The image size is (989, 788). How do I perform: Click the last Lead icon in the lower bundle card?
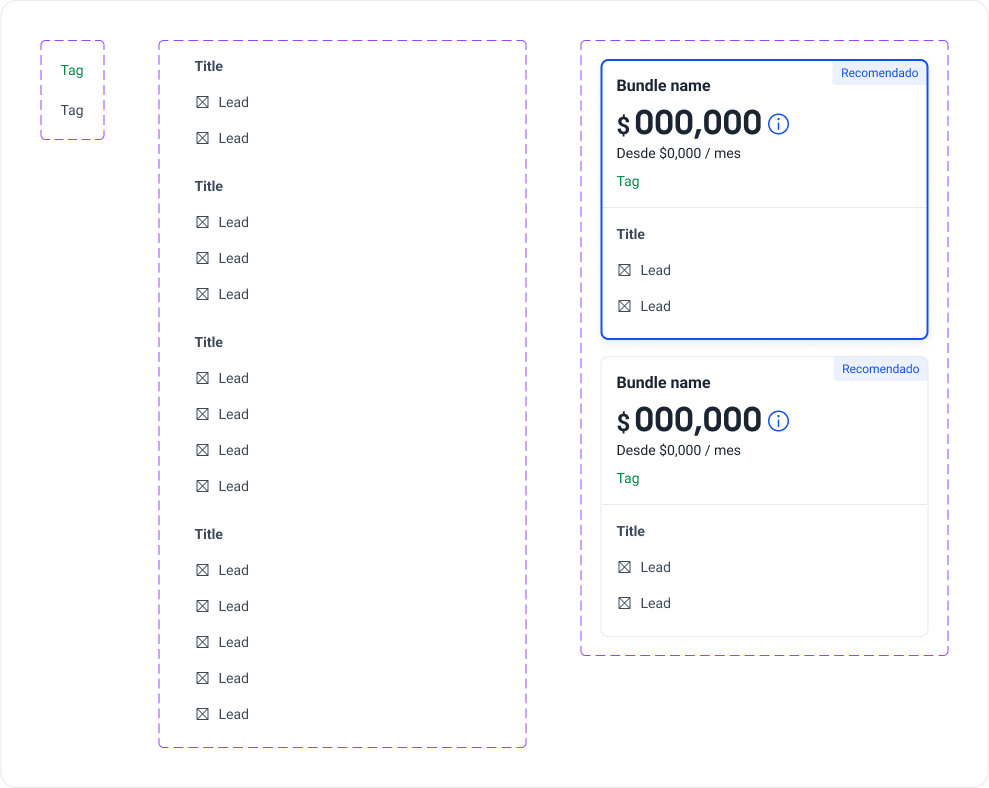(x=625, y=603)
